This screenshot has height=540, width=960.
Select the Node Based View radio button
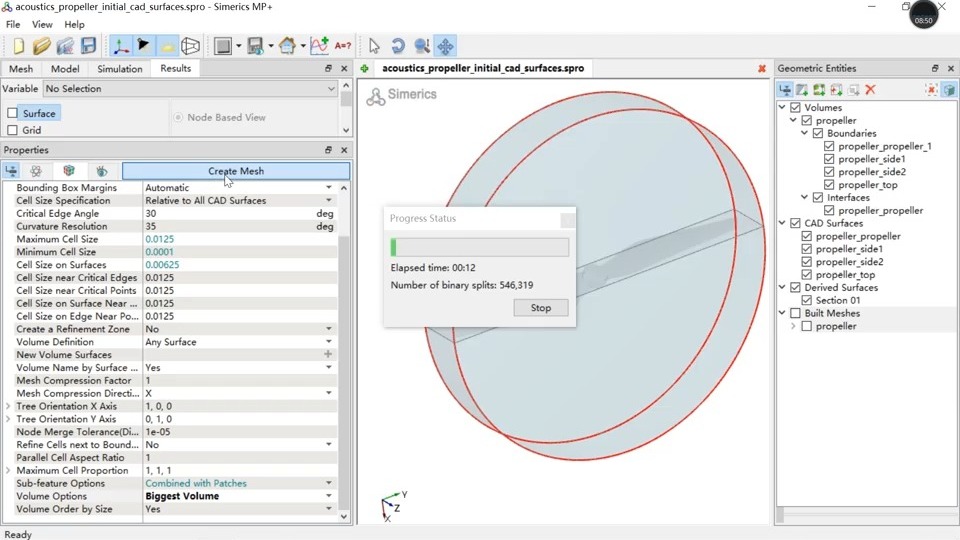[178, 117]
